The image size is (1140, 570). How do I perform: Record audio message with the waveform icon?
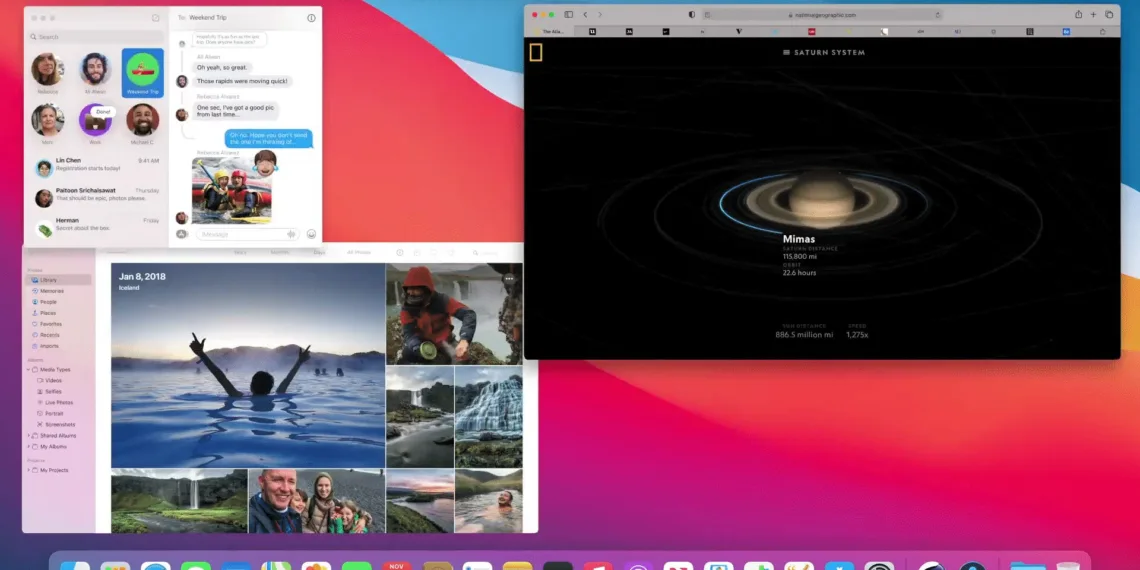[292, 234]
